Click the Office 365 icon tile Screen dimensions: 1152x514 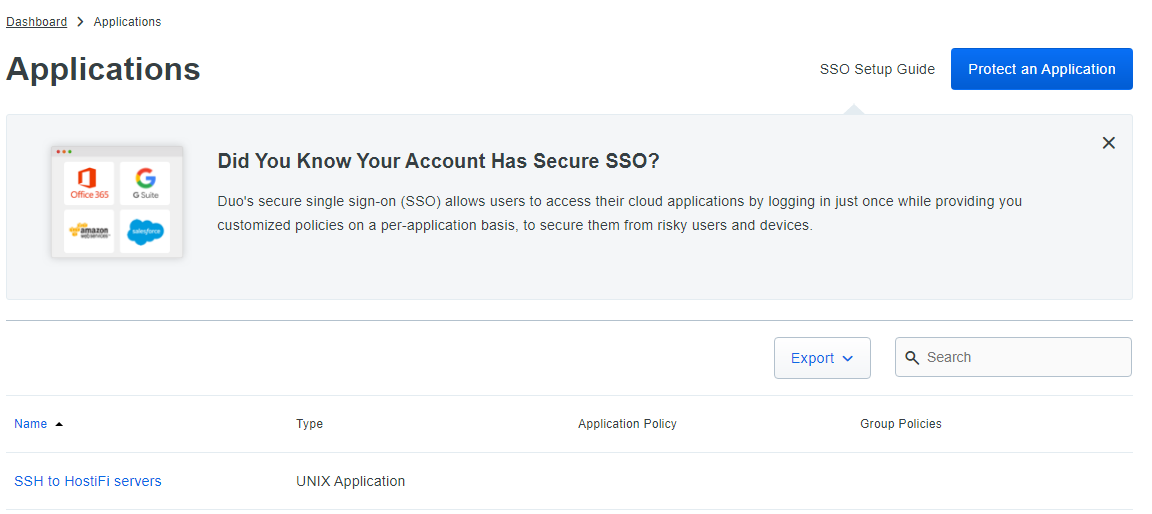click(90, 183)
